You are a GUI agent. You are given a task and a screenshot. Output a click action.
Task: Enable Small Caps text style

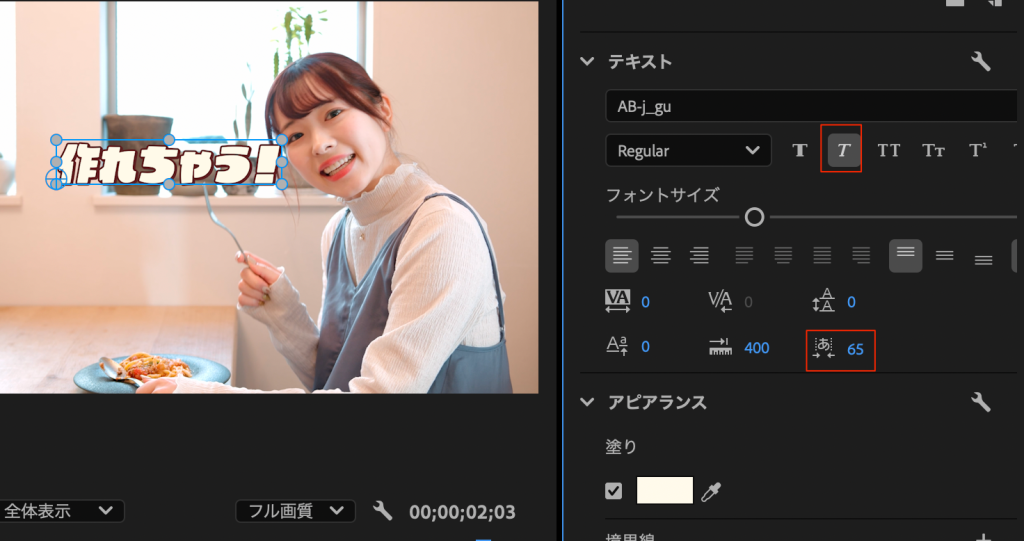[x=933, y=151]
